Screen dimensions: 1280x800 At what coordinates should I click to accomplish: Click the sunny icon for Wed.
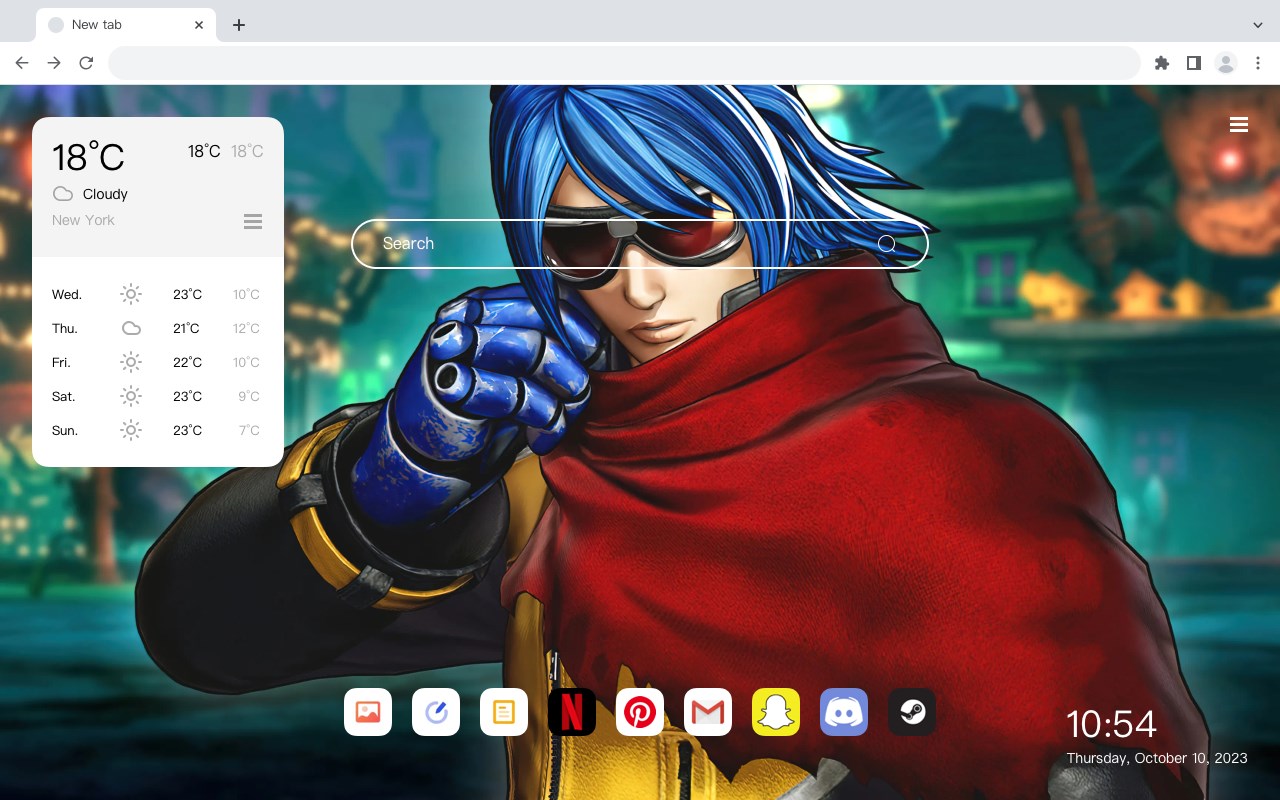click(131, 294)
